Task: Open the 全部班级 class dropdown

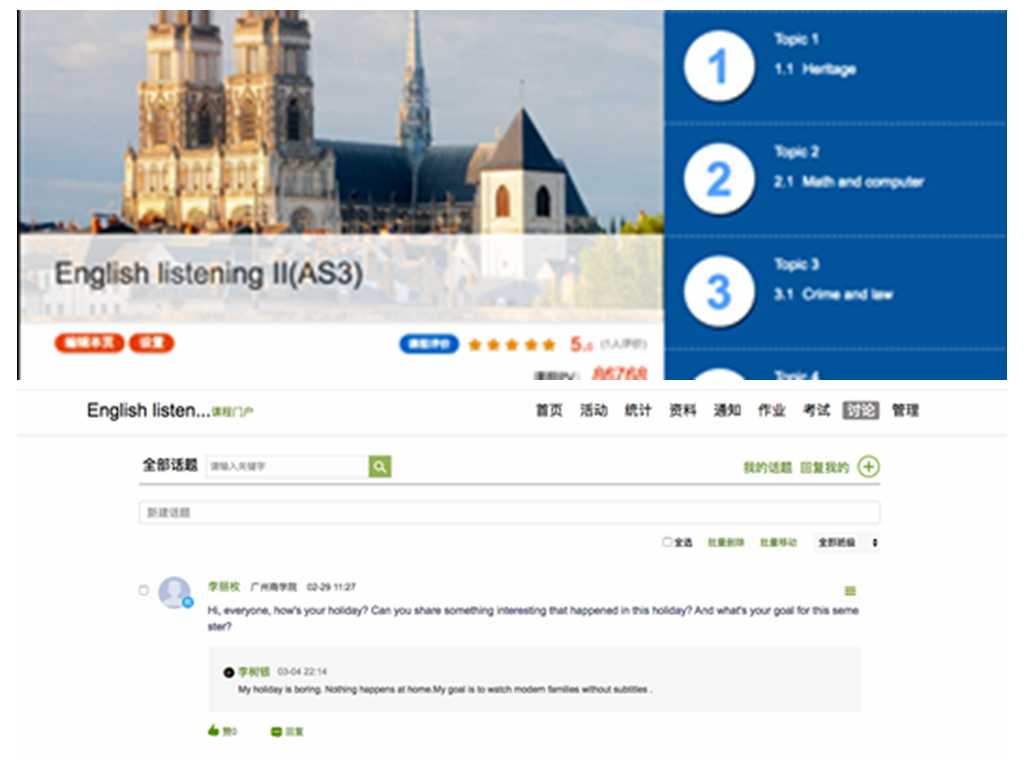Action: [848, 542]
